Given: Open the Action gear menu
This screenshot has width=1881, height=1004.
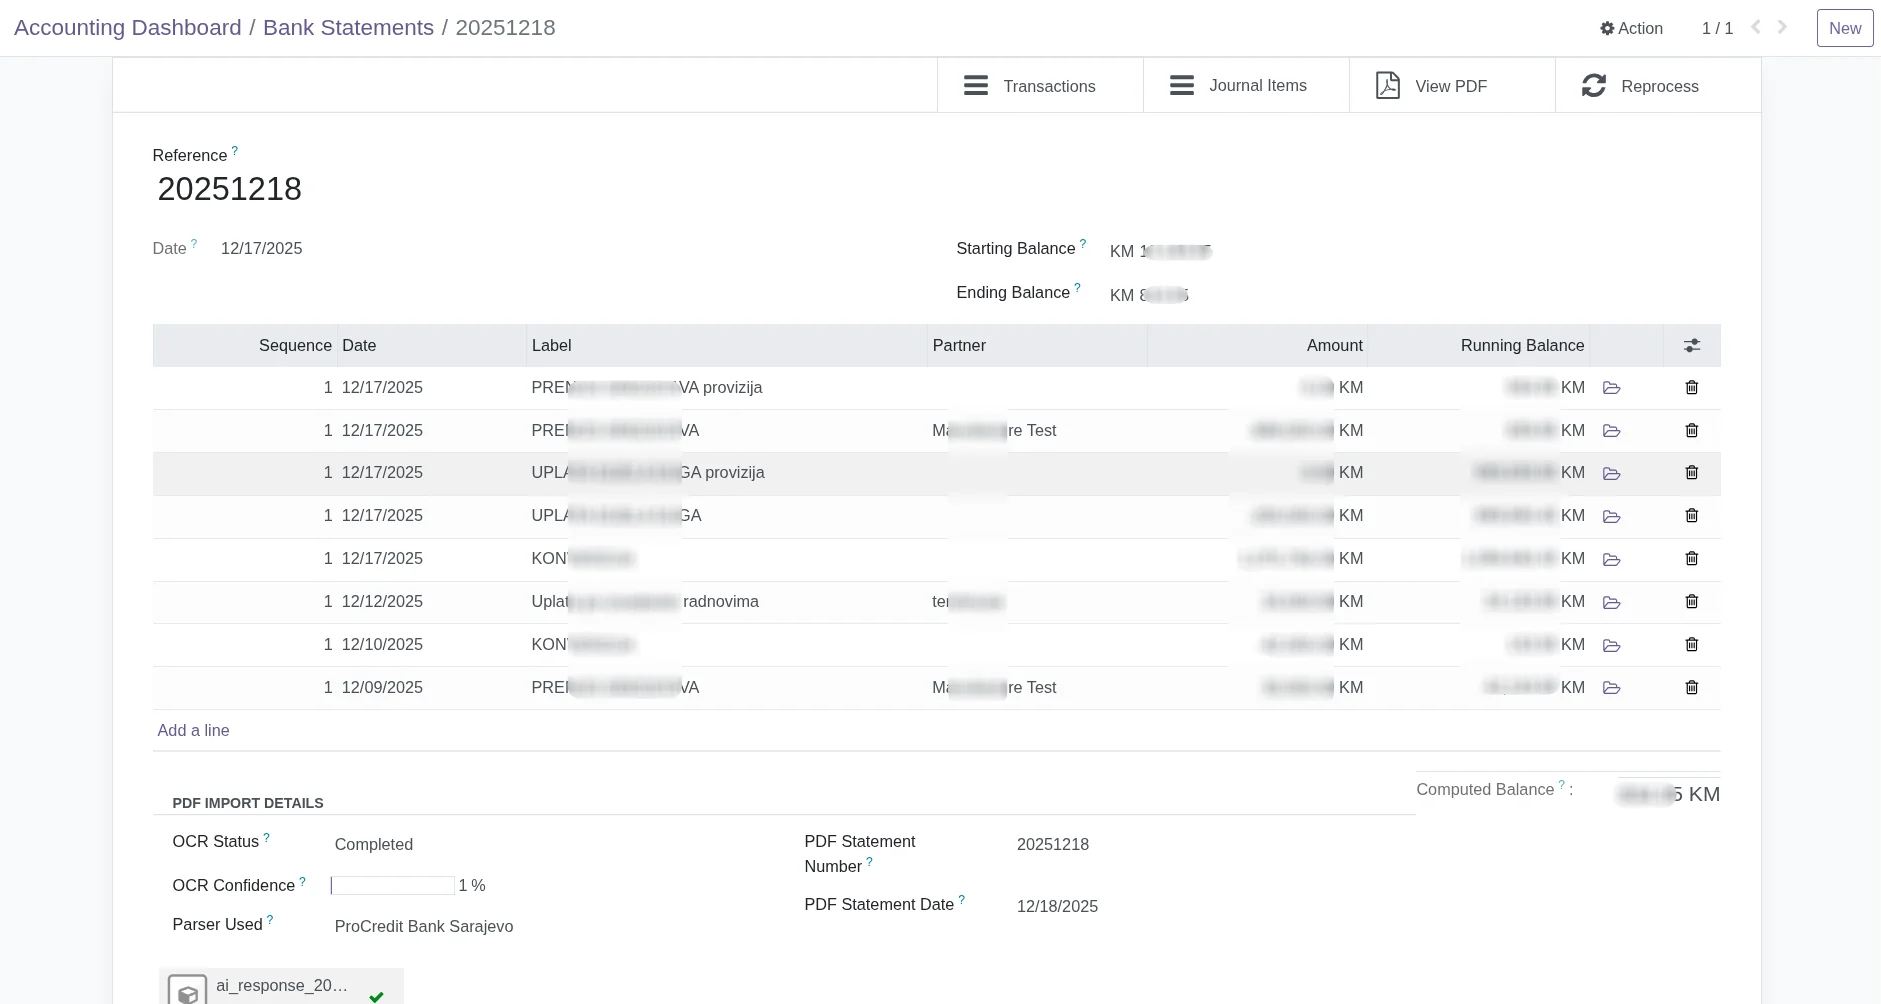Looking at the screenshot, I should point(1631,28).
